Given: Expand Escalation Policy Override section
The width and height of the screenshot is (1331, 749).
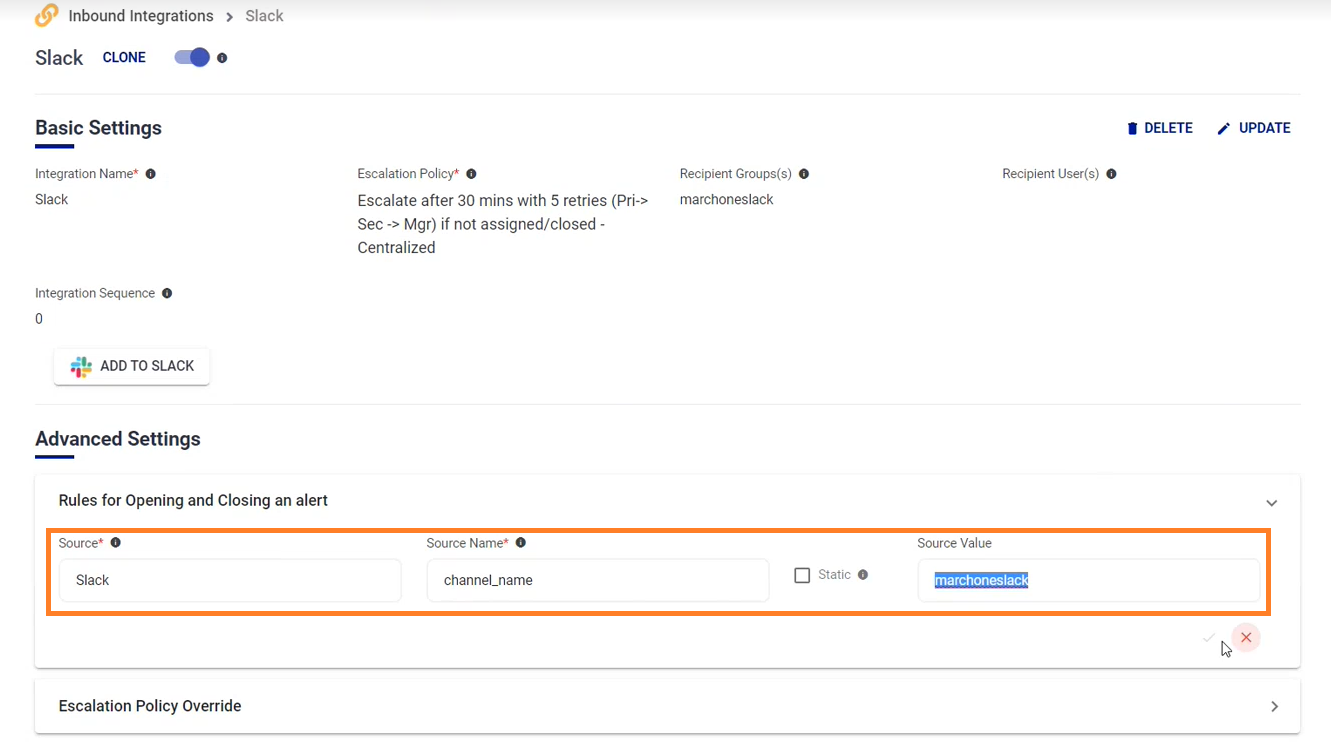Looking at the screenshot, I should [1274, 706].
